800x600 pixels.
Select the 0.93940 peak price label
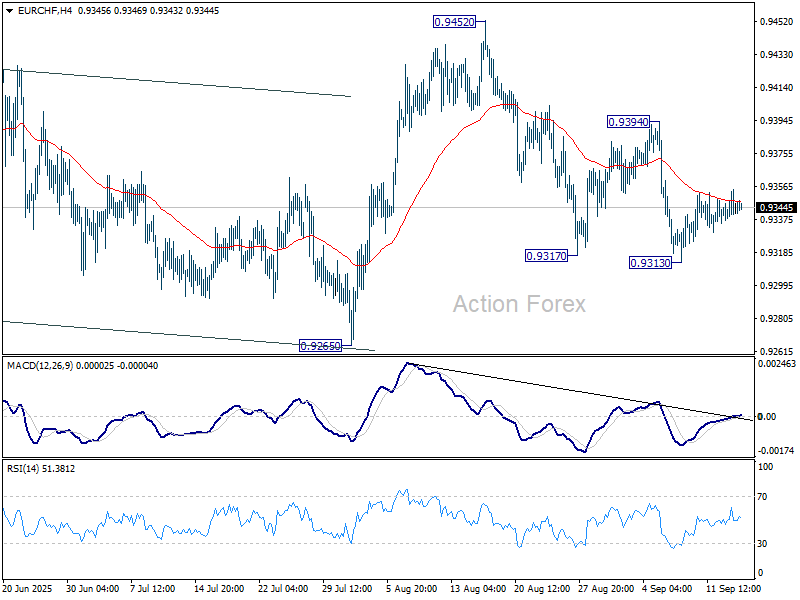tap(629, 121)
